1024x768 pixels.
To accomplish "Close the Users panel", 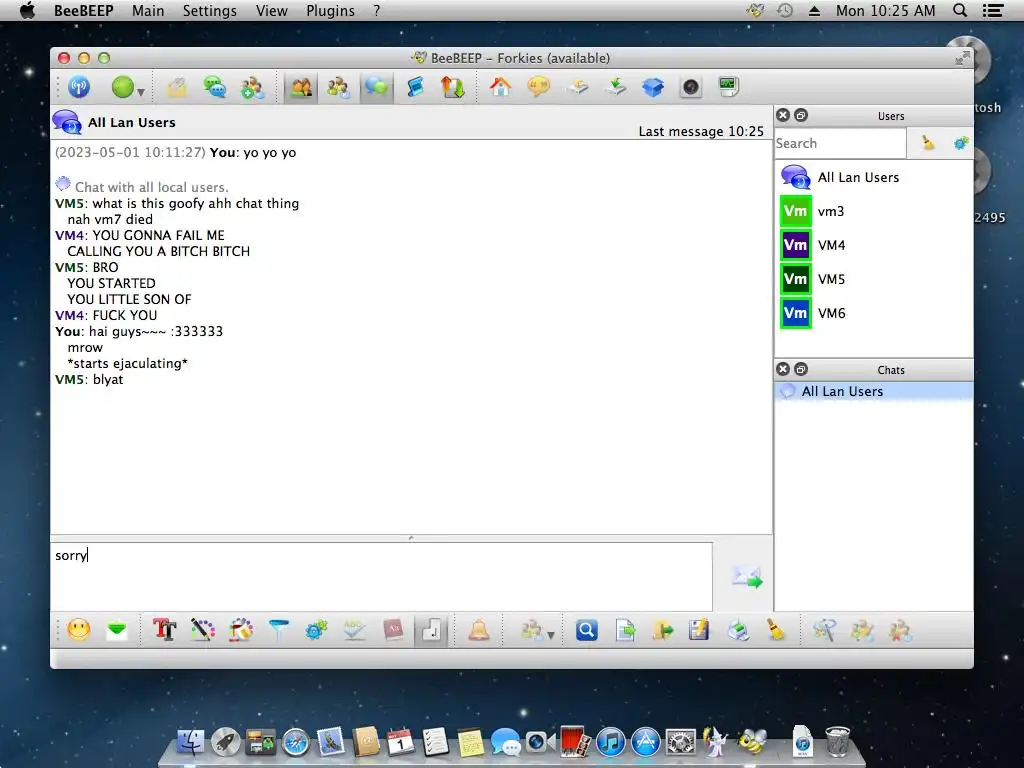I will pos(783,116).
